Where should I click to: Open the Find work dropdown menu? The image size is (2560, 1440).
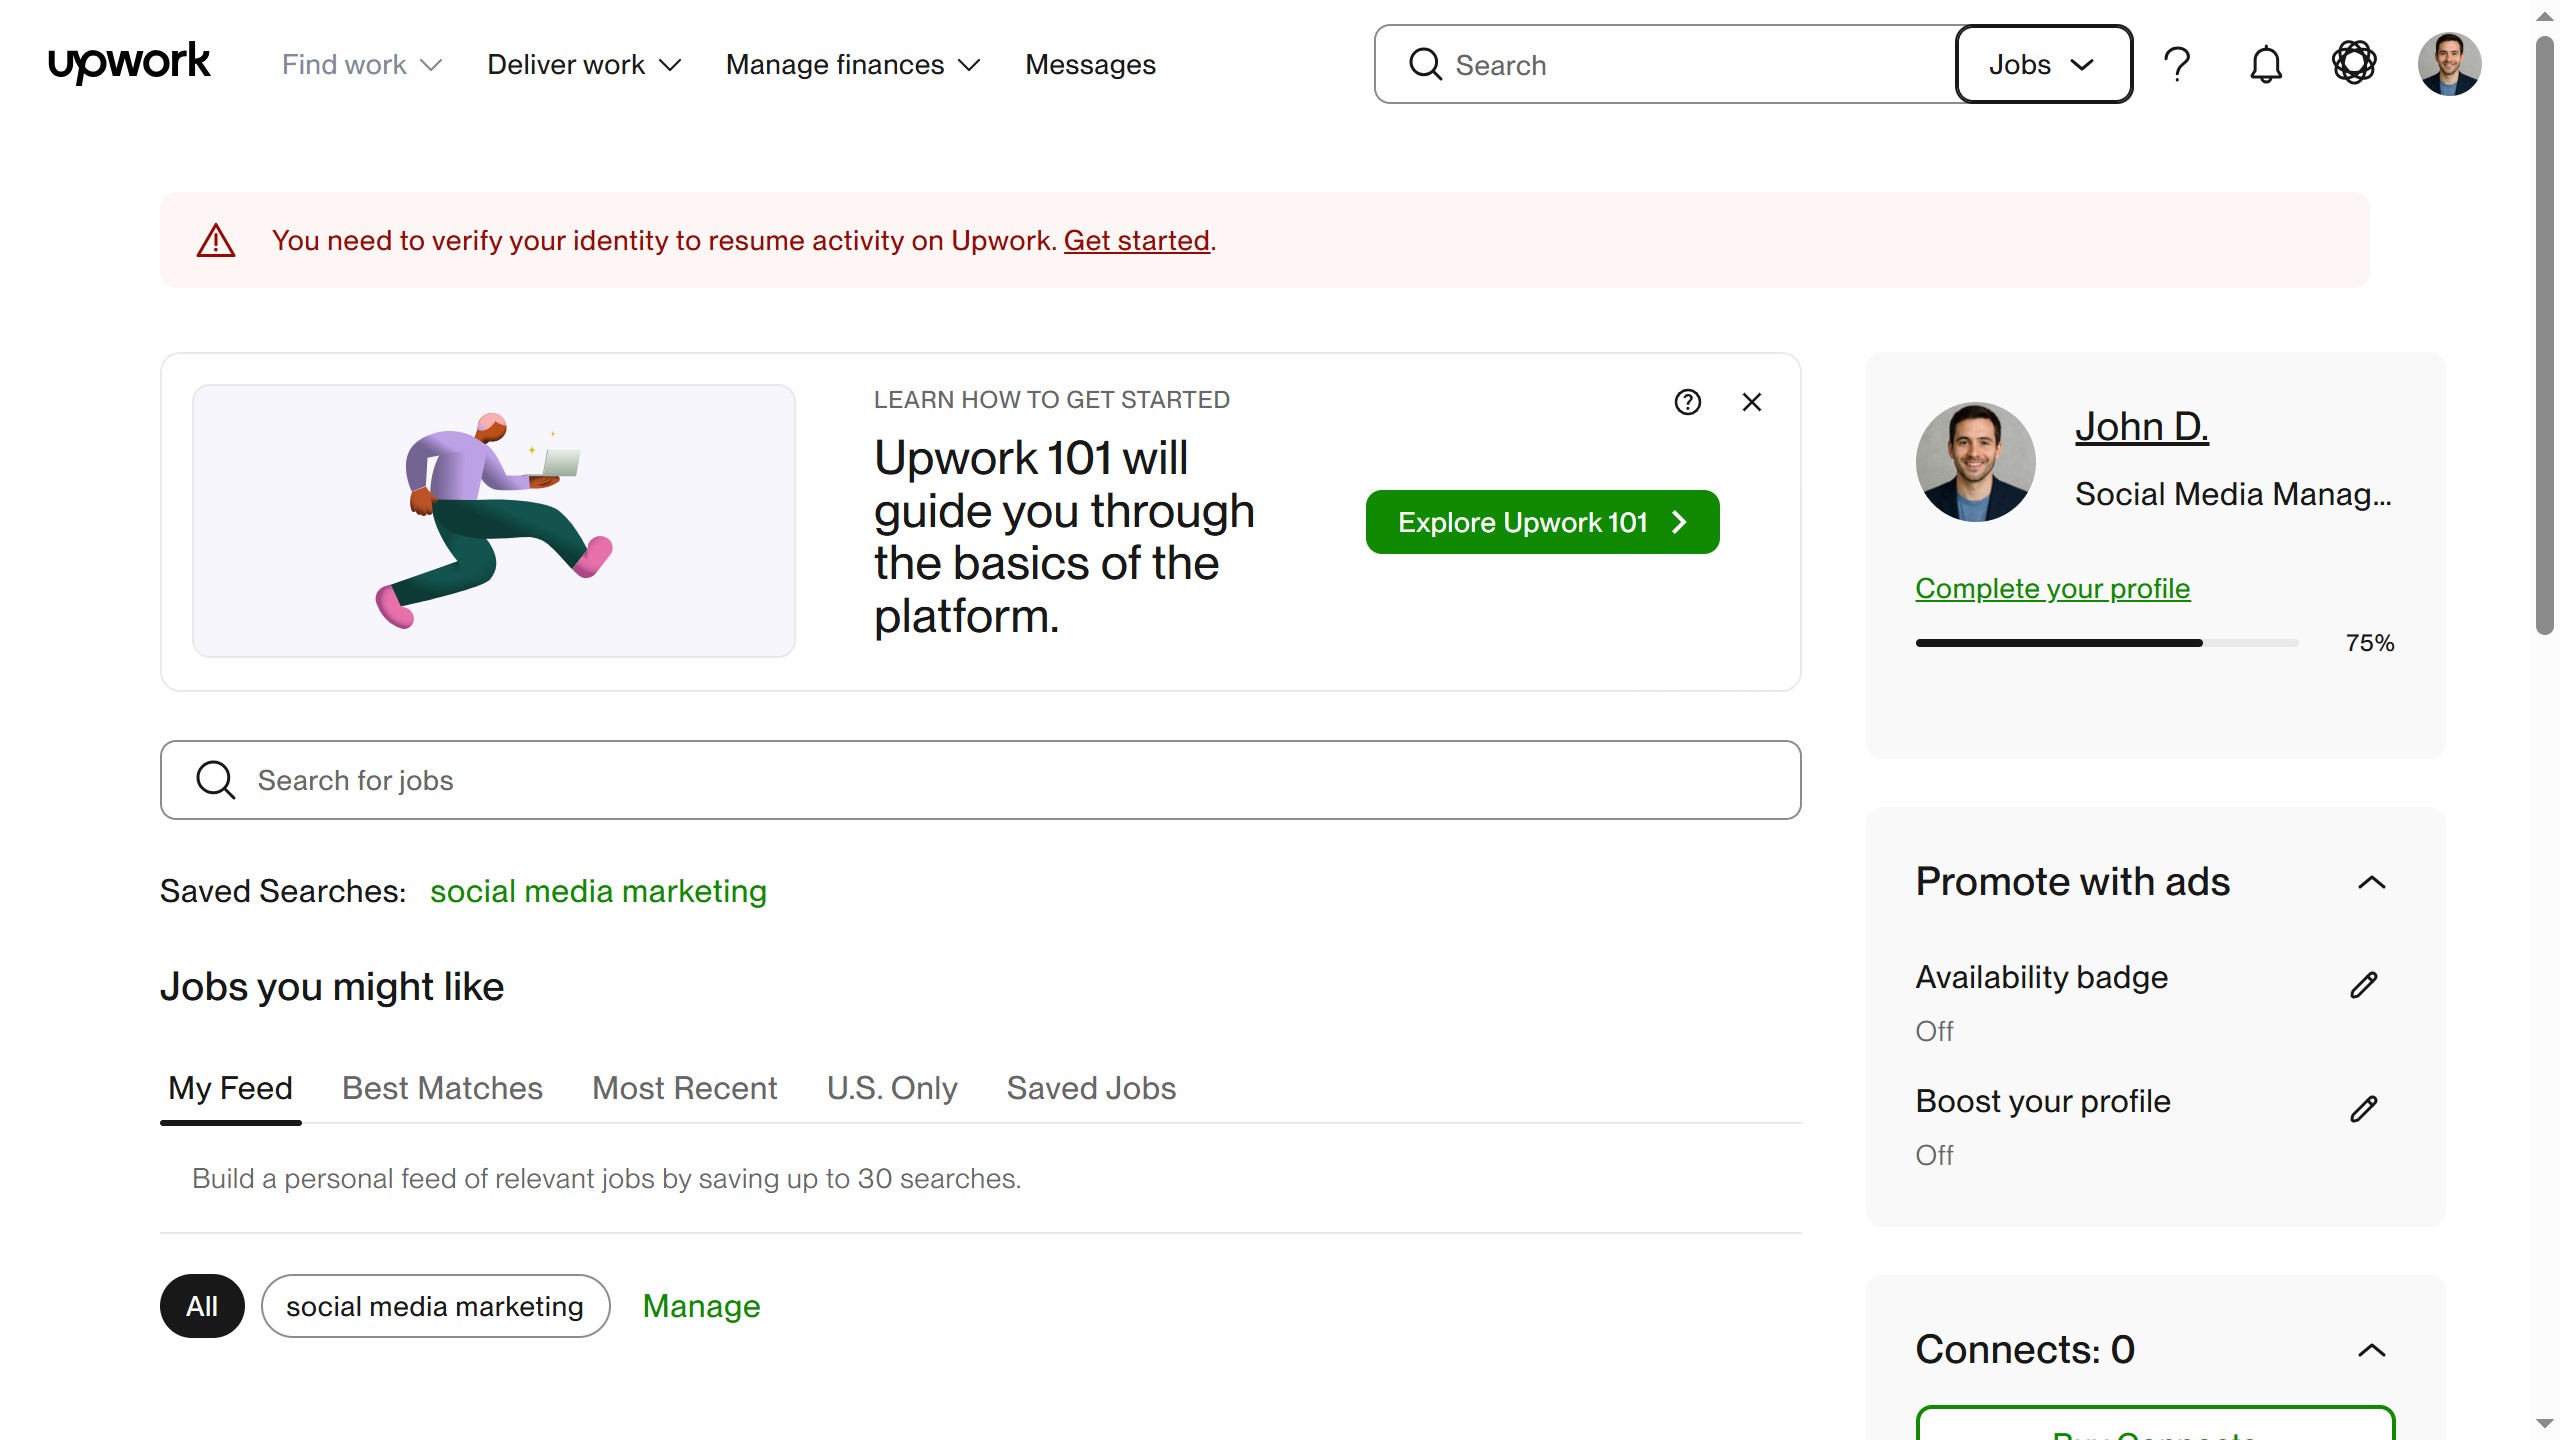(x=362, y=65)
